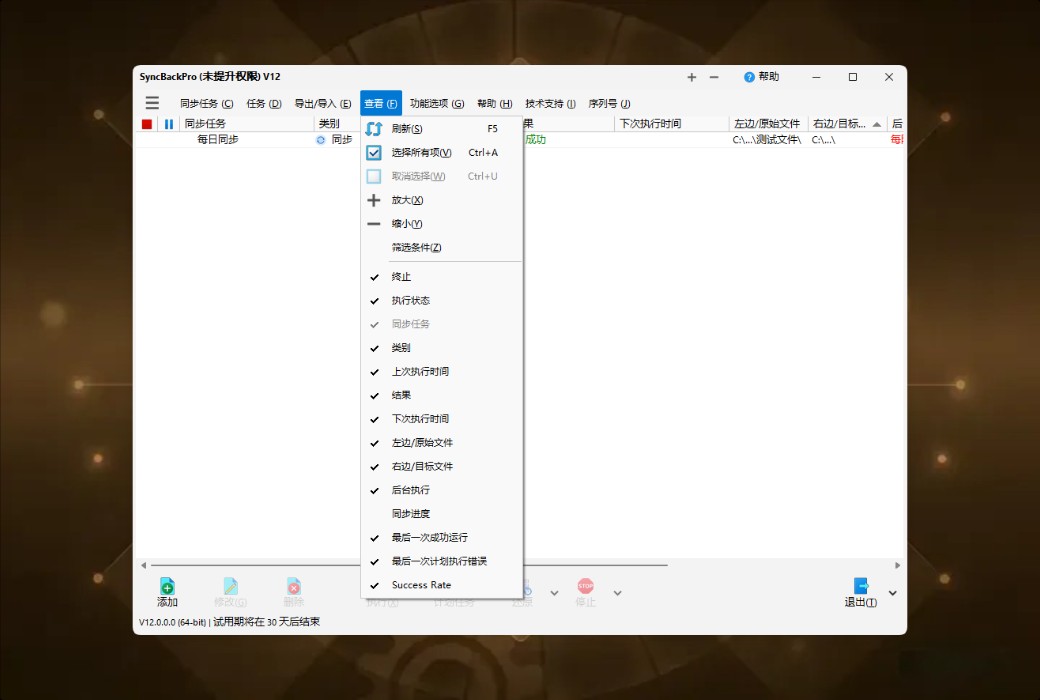1040x700 pixels.
Task: Select the 修改 modify profile icon
Action: (231, 587)
